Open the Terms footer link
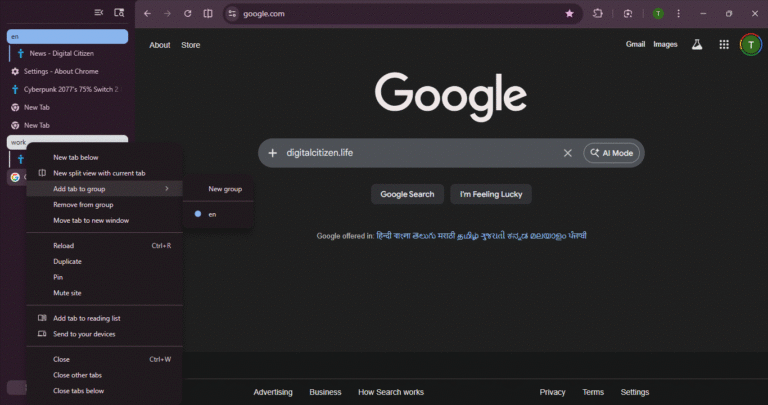This screenshot has width=768, height=405. [x=593, y=392]
